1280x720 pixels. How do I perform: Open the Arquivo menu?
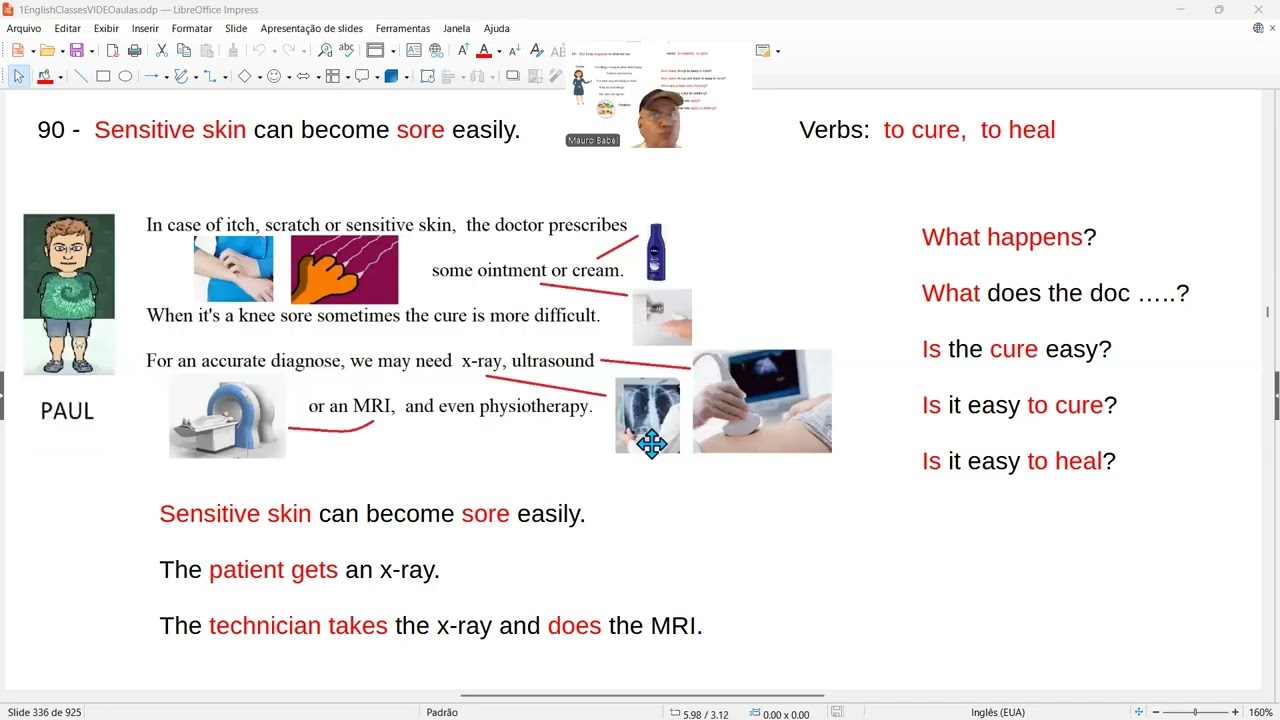coord(24,28)
